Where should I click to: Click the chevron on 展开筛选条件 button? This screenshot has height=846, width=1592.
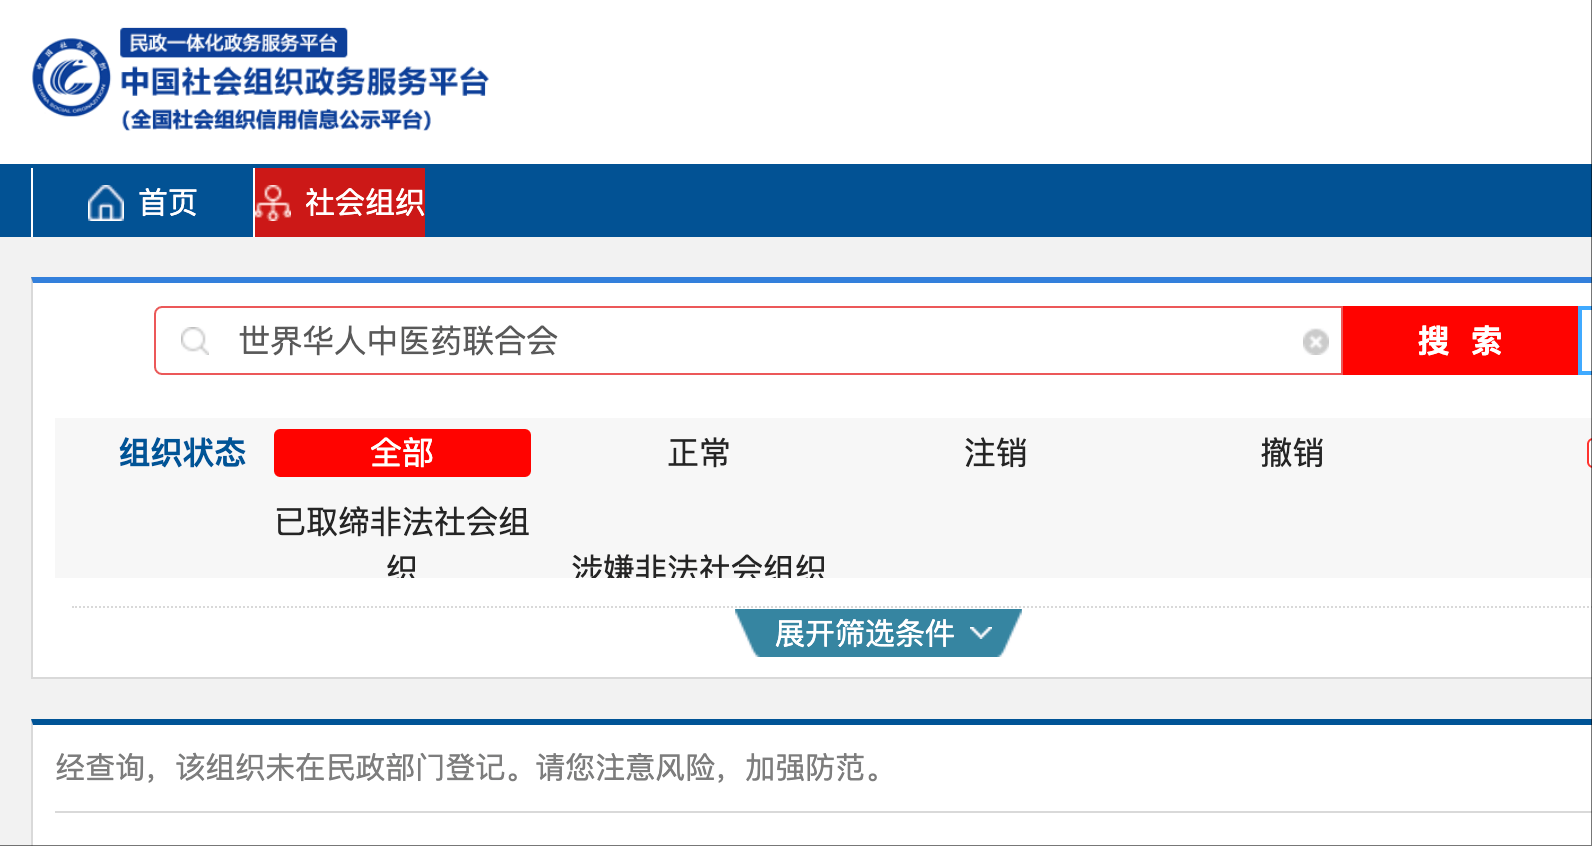[981, 633]
